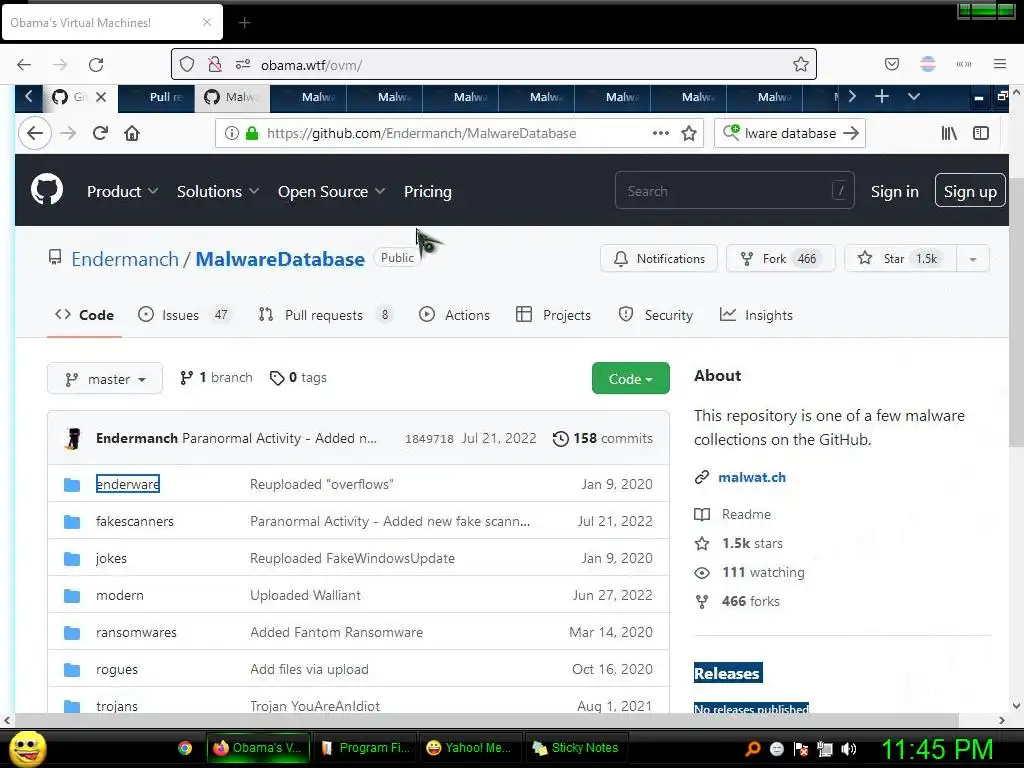Go back in the inner VM browser
Viewport: 1024px width, 768px height.
tap(35, 133)
